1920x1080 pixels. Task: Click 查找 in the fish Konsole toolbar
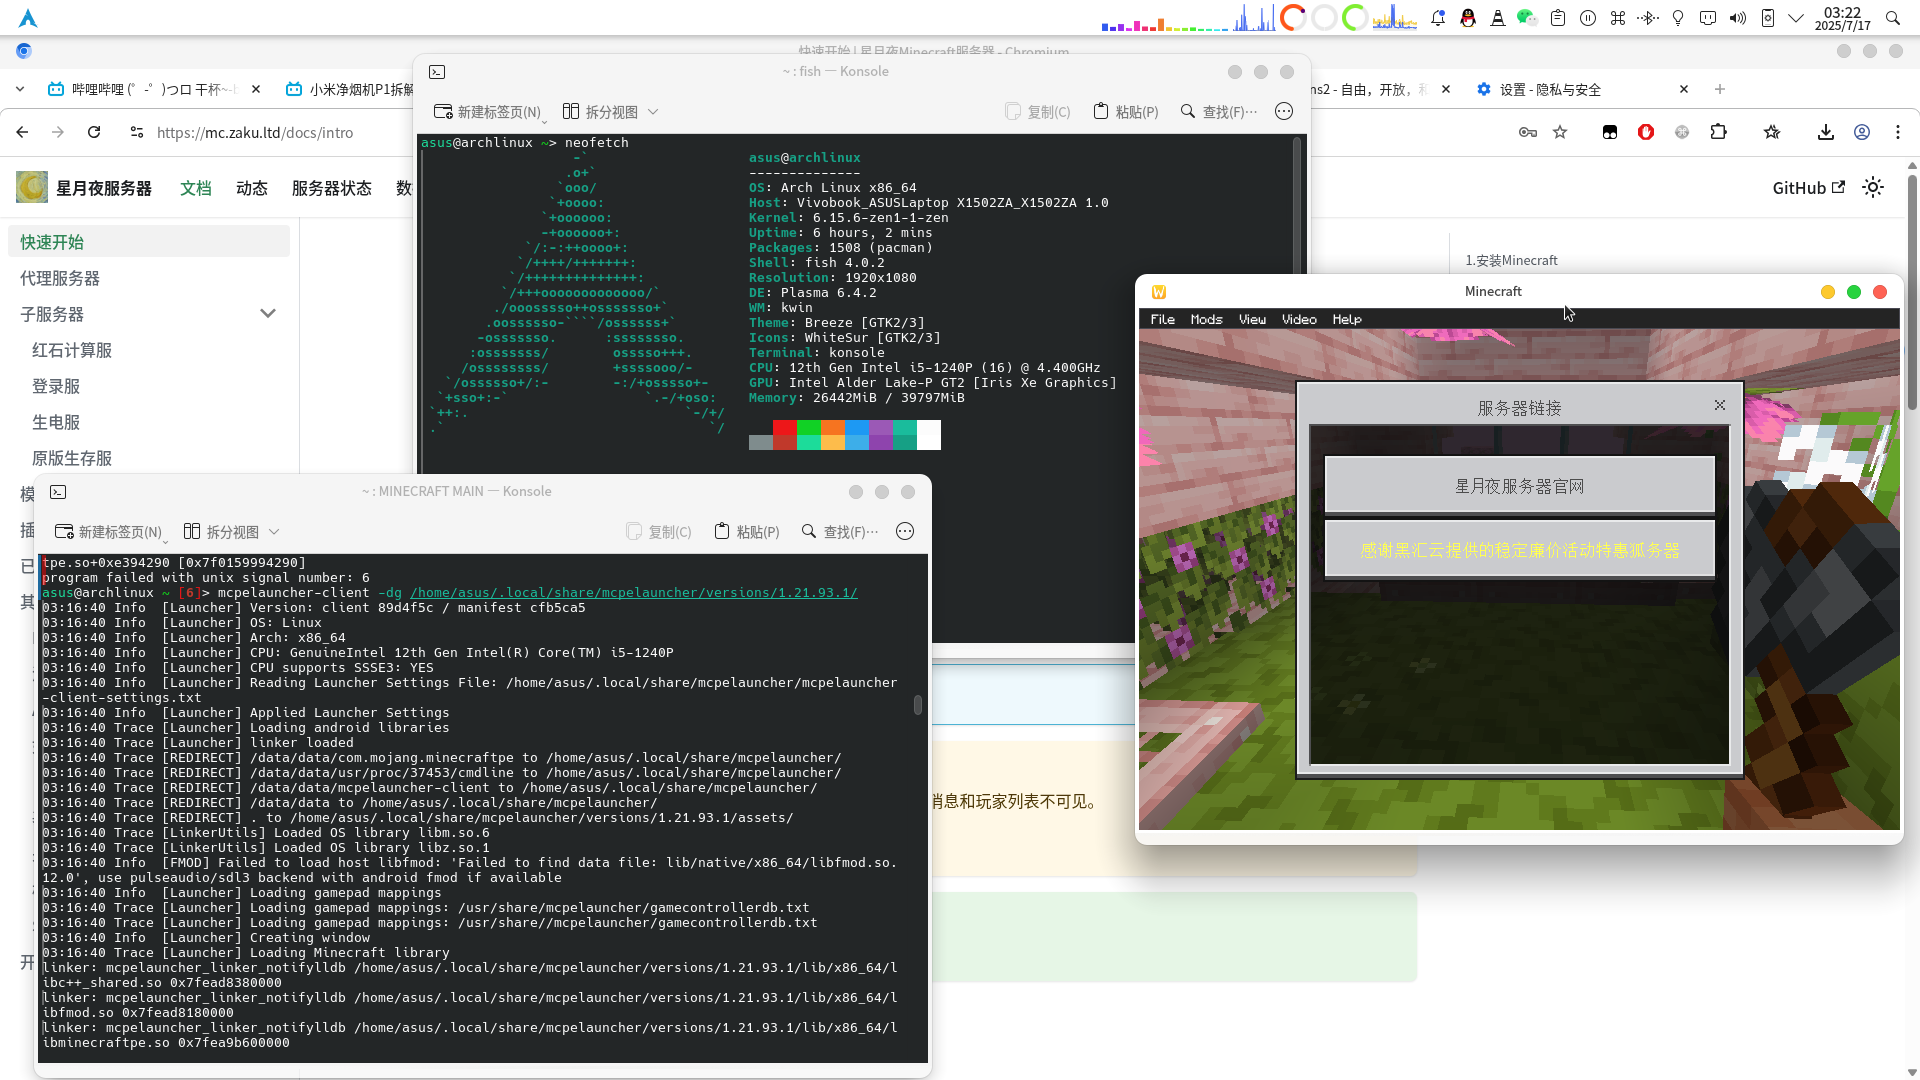(x=1219, y=112)
